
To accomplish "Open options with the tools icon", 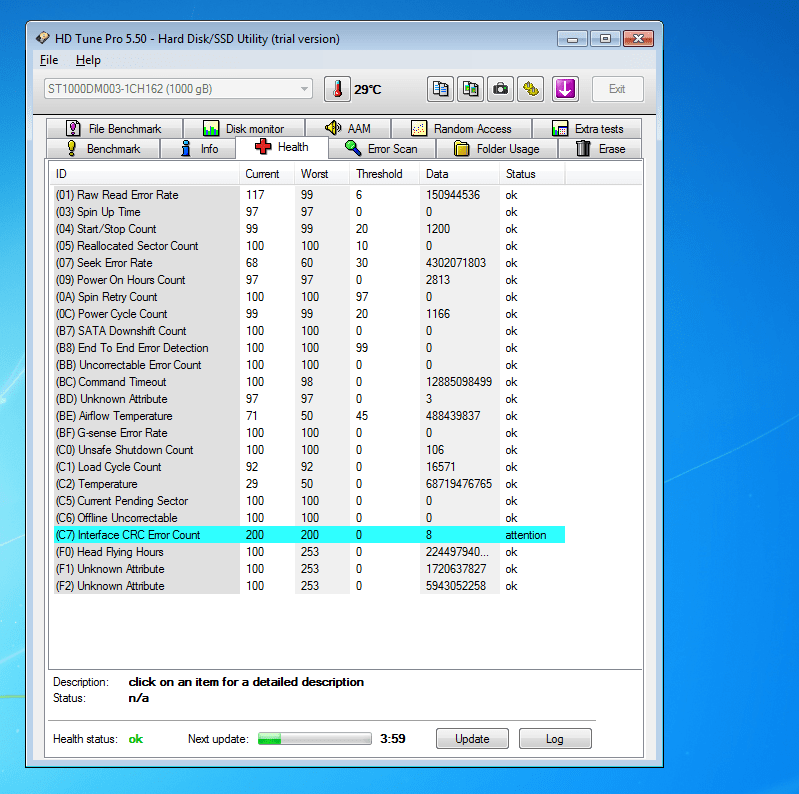I will [530, 89].
